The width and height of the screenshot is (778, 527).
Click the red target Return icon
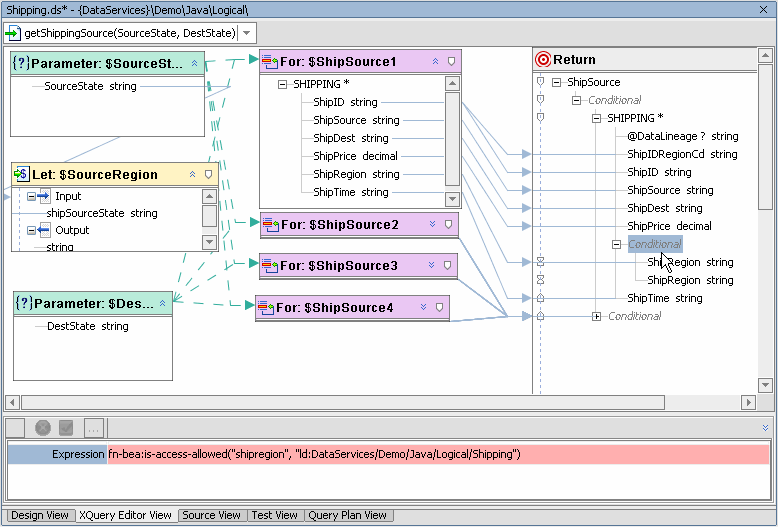[x=543, y=60]
